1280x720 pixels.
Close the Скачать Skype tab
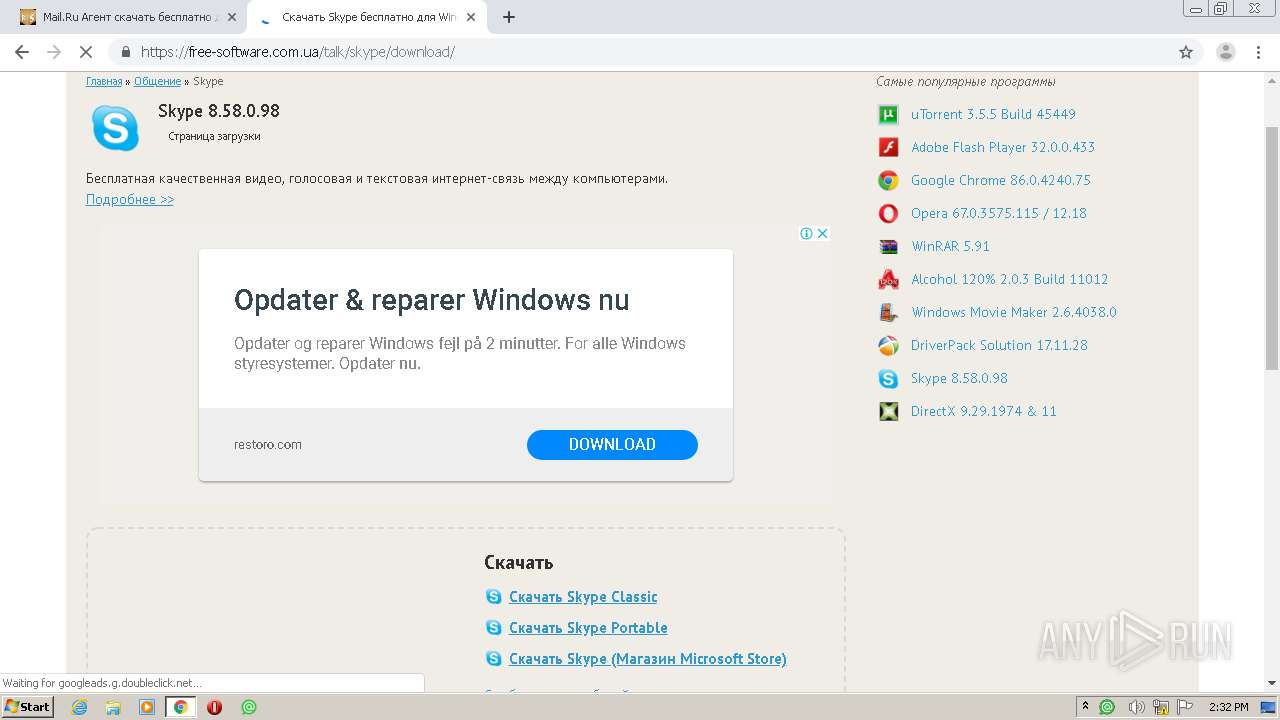(x=470, y=17)
